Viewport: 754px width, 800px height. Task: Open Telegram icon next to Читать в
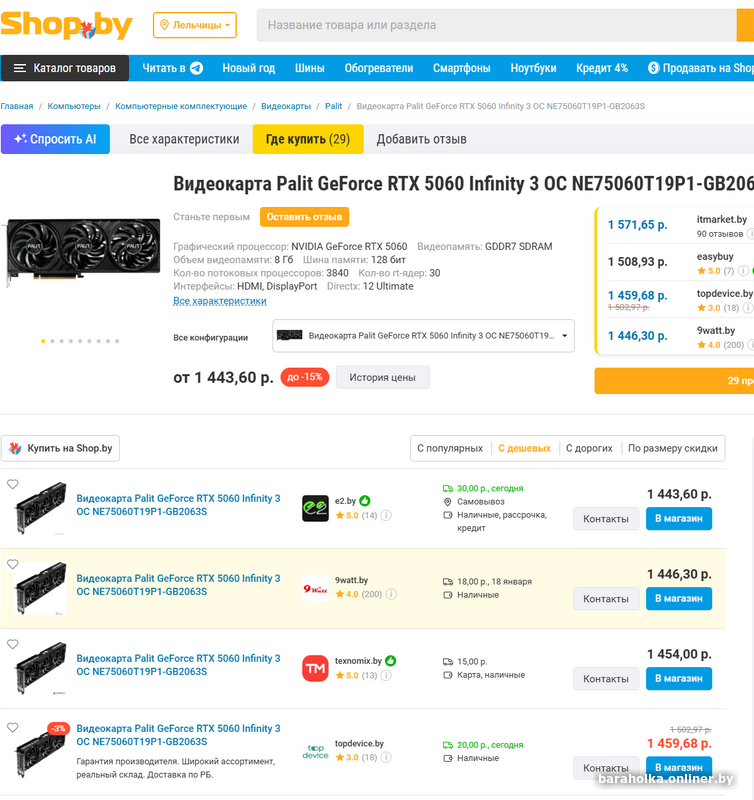196,68
